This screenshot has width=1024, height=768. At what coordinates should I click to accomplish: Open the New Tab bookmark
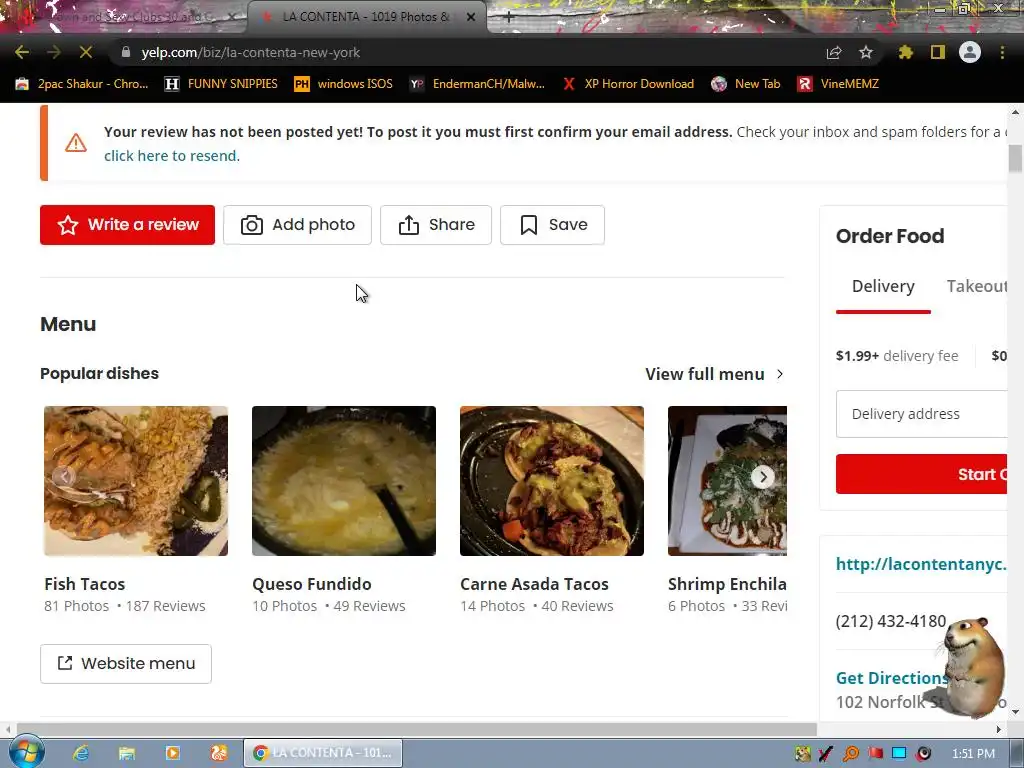[x=746, y=84]
